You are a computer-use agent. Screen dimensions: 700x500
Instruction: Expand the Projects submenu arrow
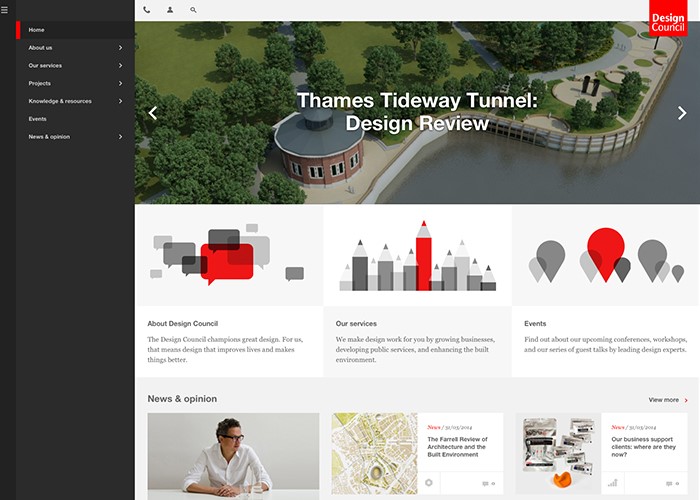pos(121,83)
